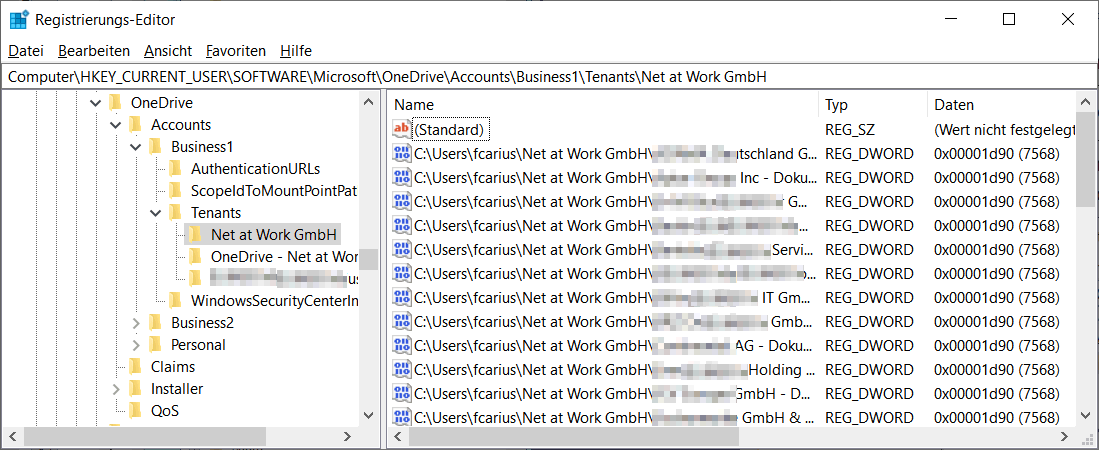Viewport: 1099px width, 450px height.
Task: Click the folder icon next to Claims key
Action: 136,367
